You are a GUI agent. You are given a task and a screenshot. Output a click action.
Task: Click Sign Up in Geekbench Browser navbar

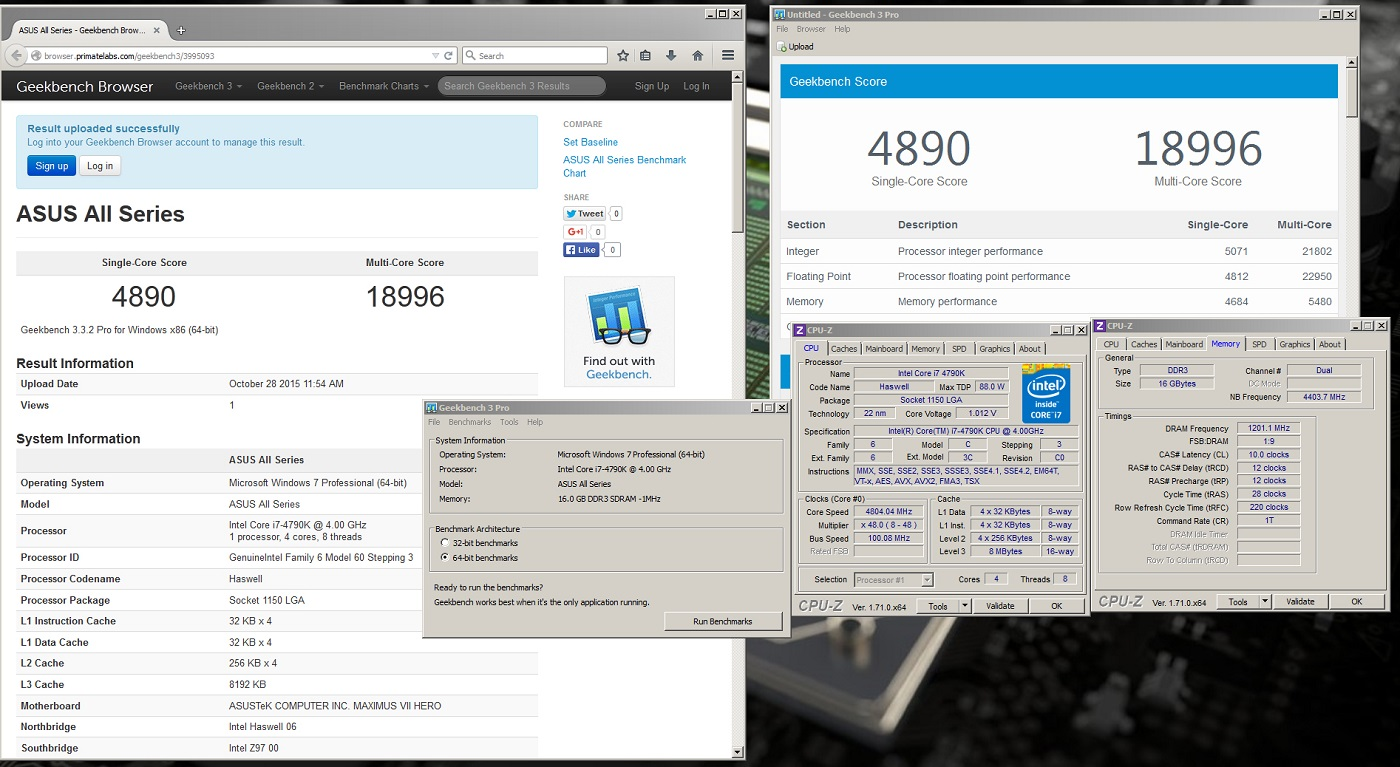[x=652, y=86]
